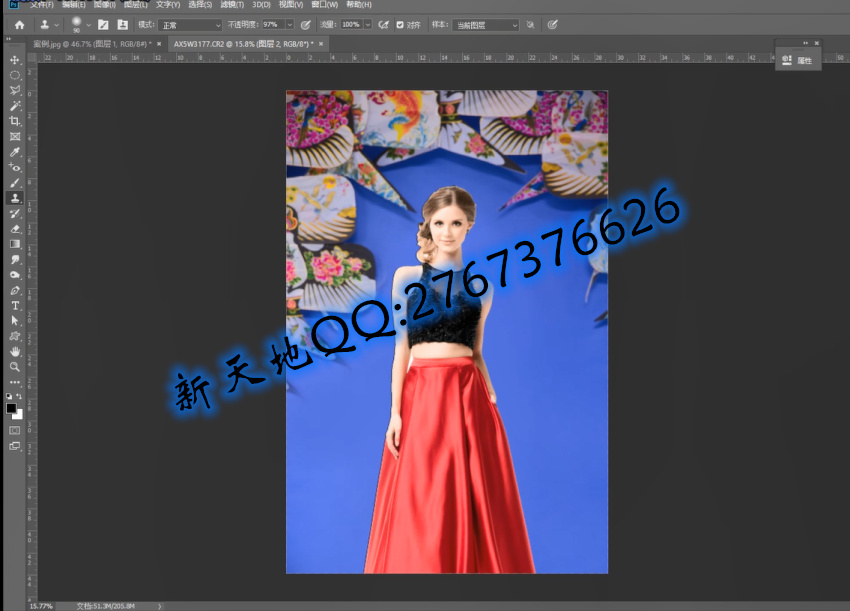Open the 样本 sample source dropdown
Screen dimensions: 850x611
(485, 24)
